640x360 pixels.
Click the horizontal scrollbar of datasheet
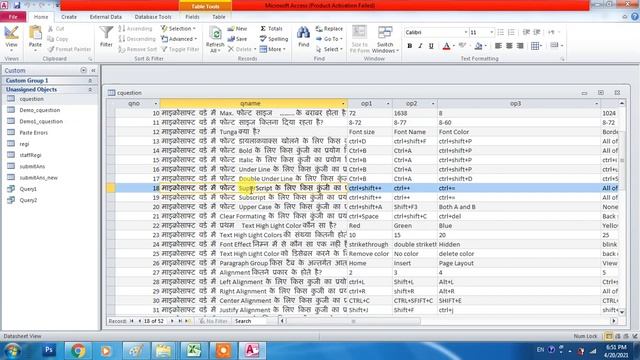tap(353, 321)
